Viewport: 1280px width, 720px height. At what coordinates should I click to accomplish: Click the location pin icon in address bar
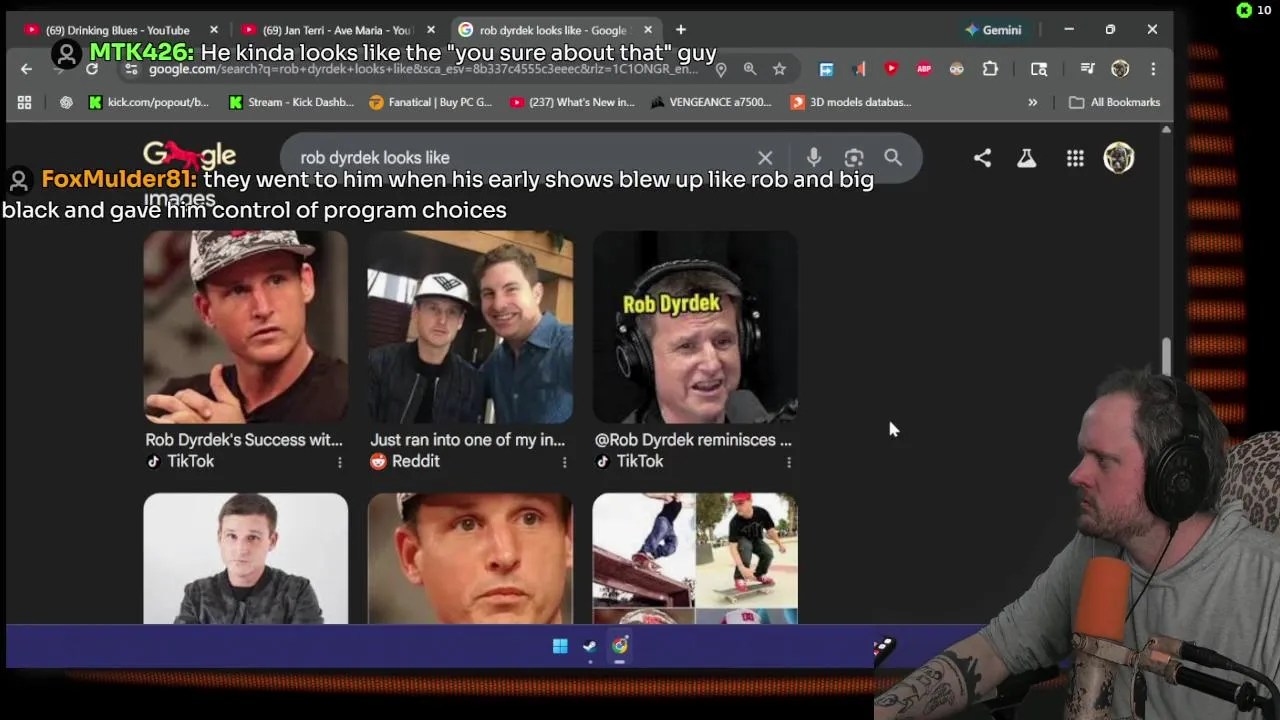click(x=721, y=69)
